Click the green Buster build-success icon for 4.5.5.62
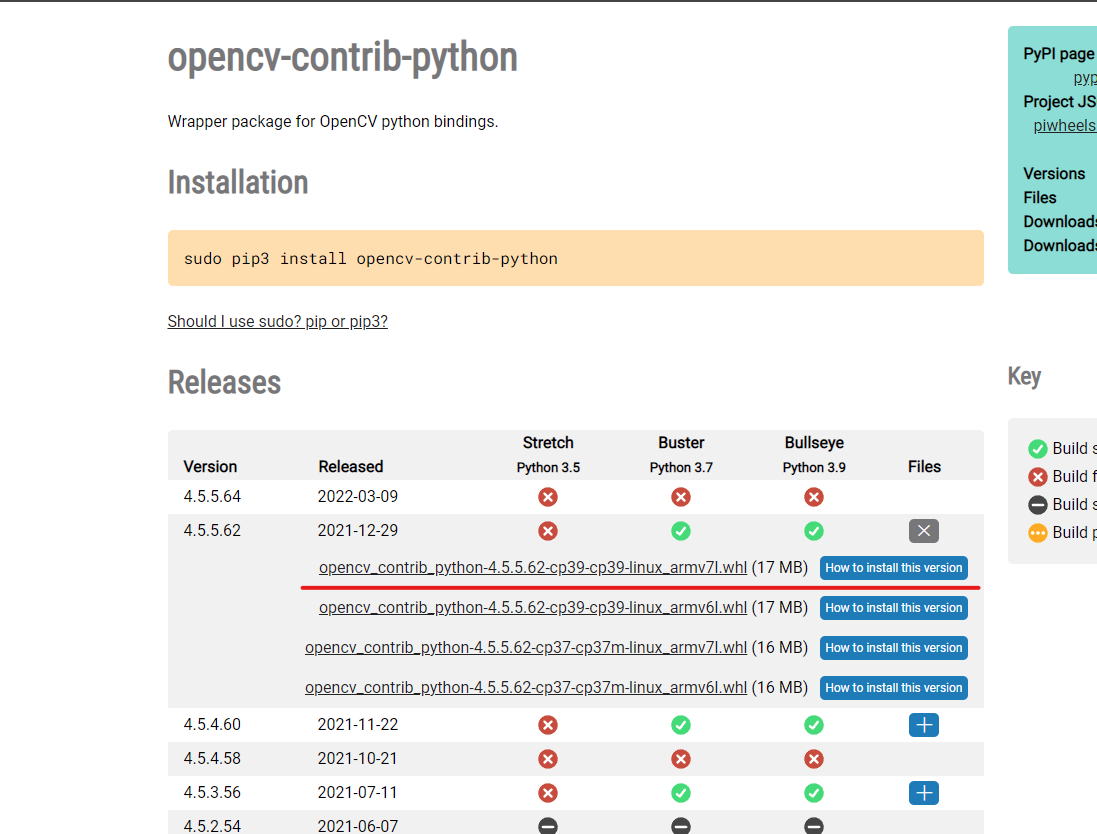This screenshot has height=834, width=1097. 681,531
